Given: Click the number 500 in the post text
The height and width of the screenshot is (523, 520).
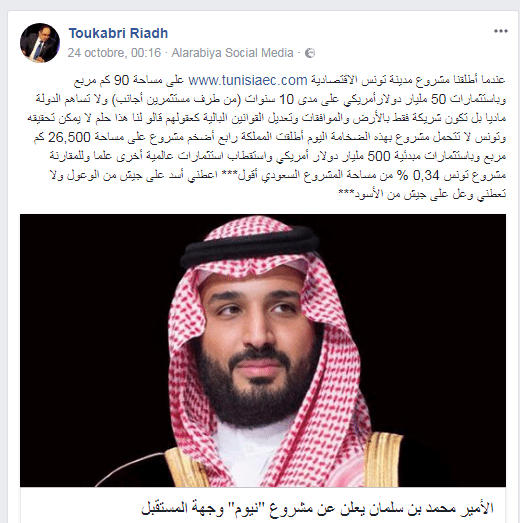Looking at the screenshot, I should pos(379,156).
